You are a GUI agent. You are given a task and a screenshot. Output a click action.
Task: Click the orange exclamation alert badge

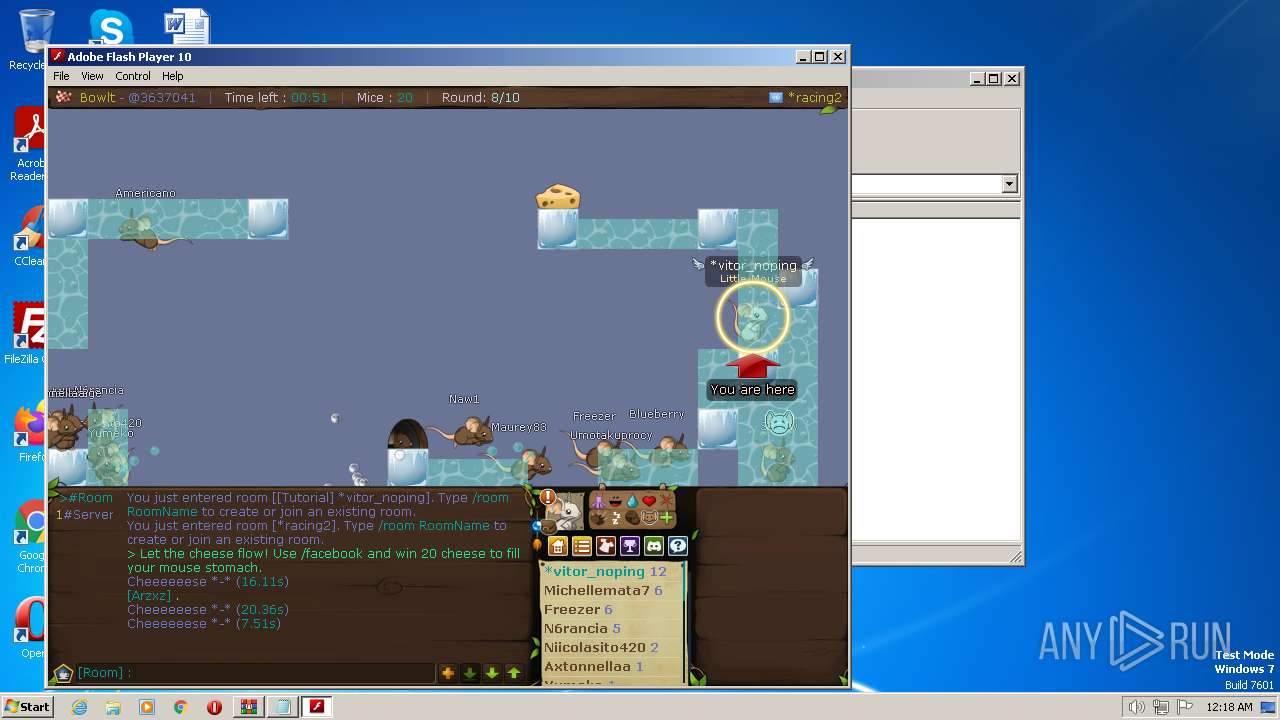(x=548, y=497)
